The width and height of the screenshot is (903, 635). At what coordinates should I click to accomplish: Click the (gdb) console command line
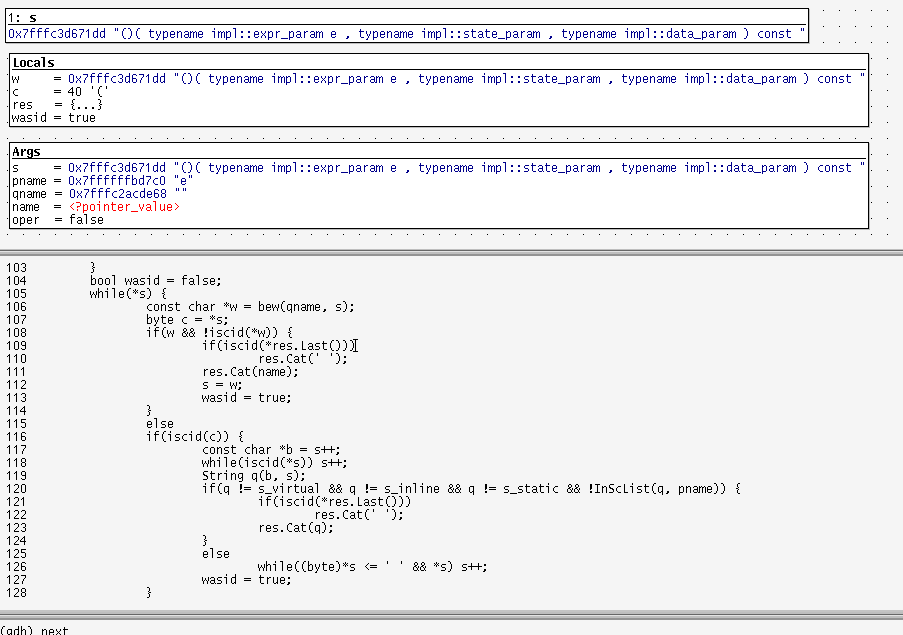point(40,630)
